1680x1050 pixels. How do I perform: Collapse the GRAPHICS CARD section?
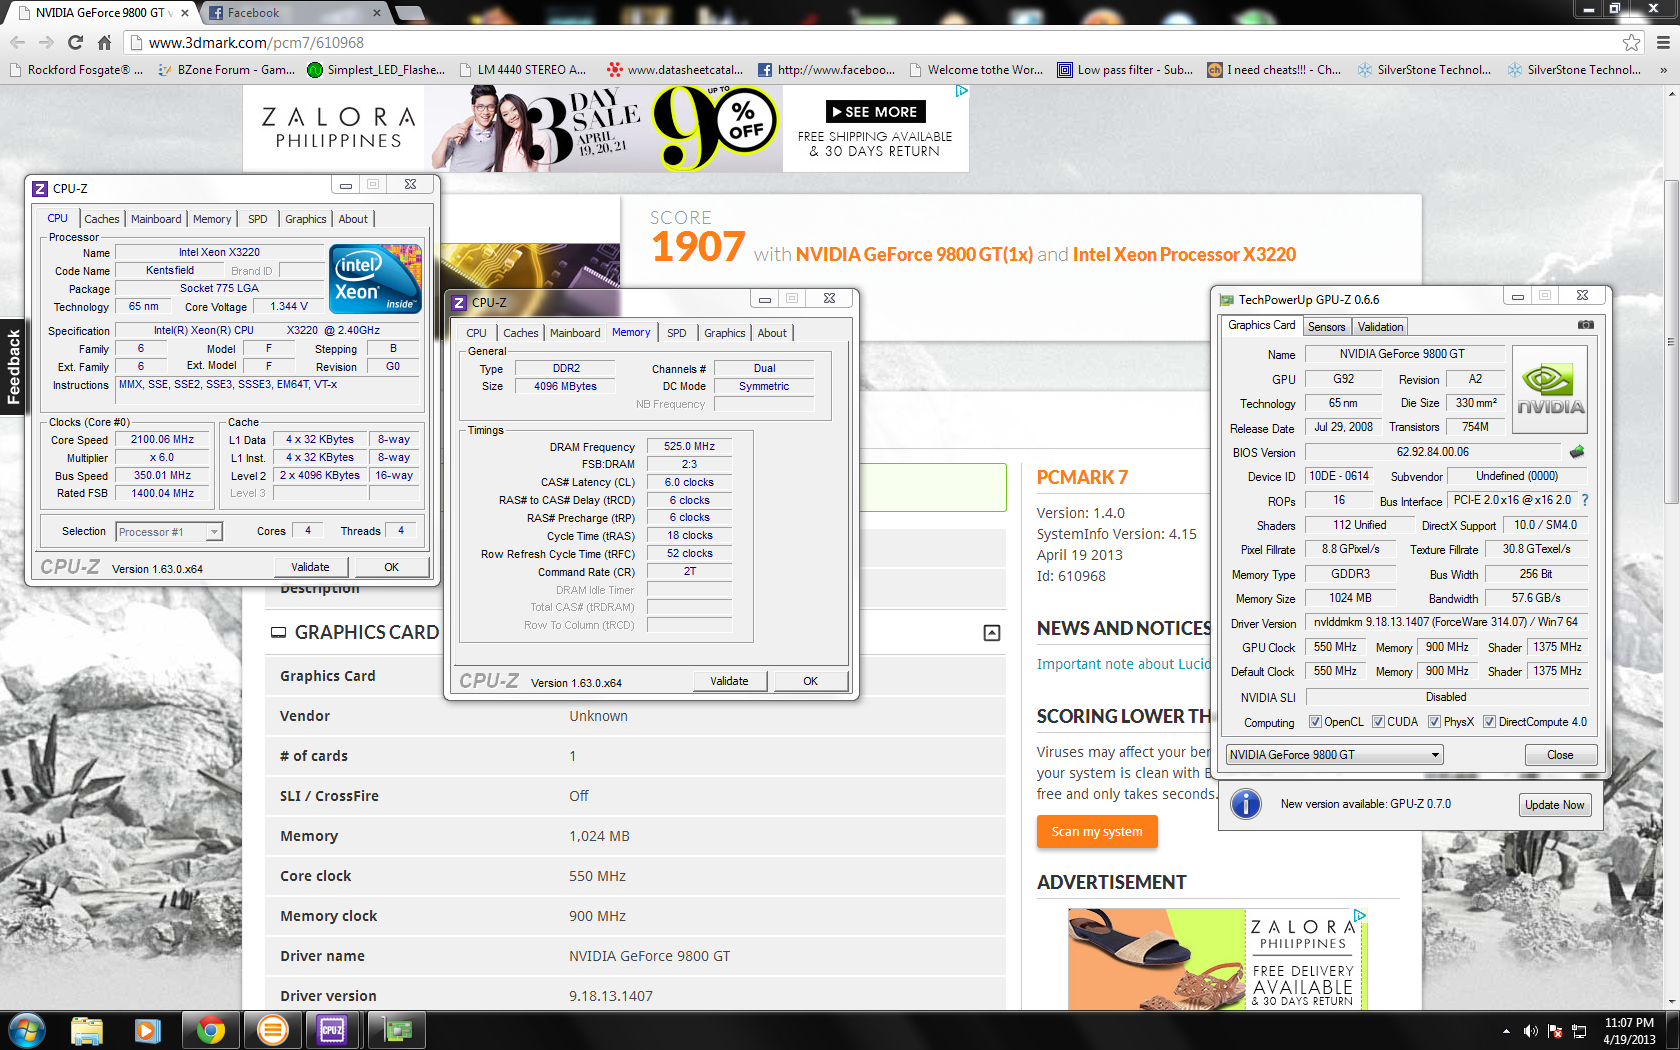coord(992,633)
